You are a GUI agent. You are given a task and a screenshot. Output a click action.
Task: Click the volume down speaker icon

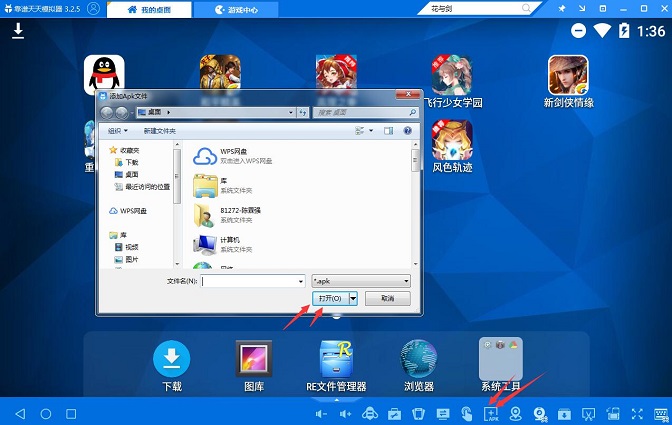pos(321,413)
